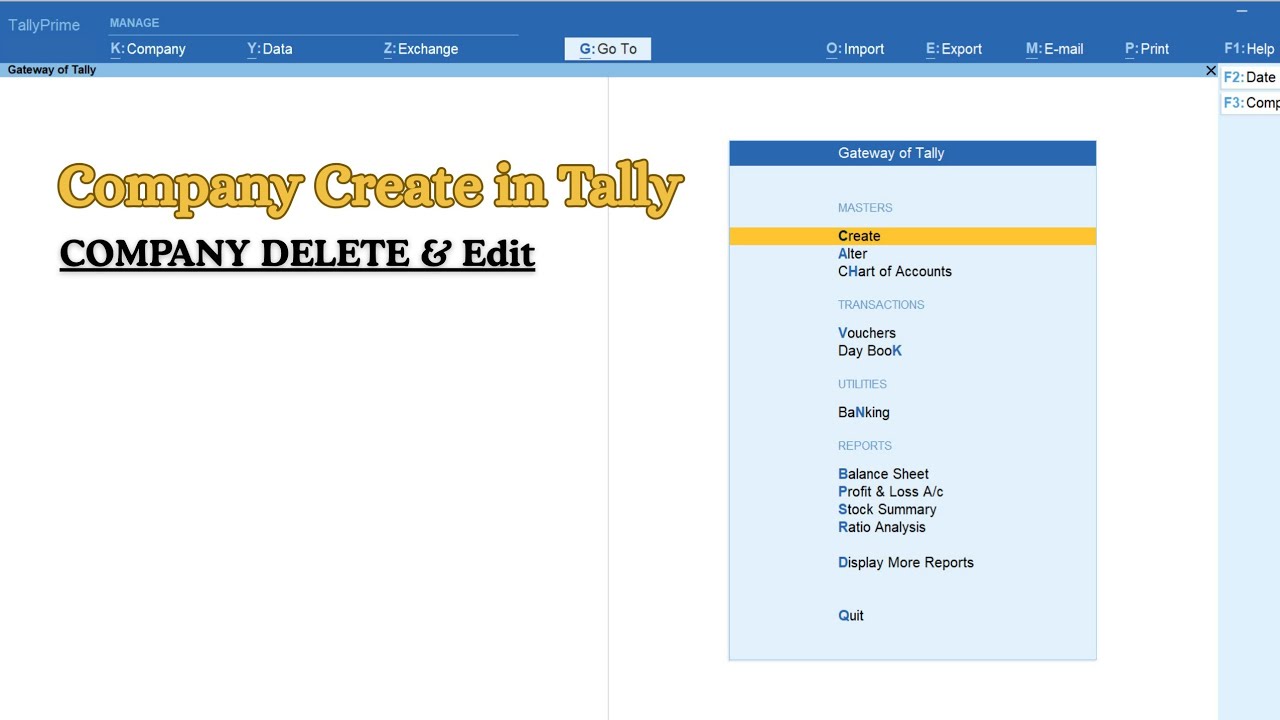Open the O: Import menu

click(855, 48)
